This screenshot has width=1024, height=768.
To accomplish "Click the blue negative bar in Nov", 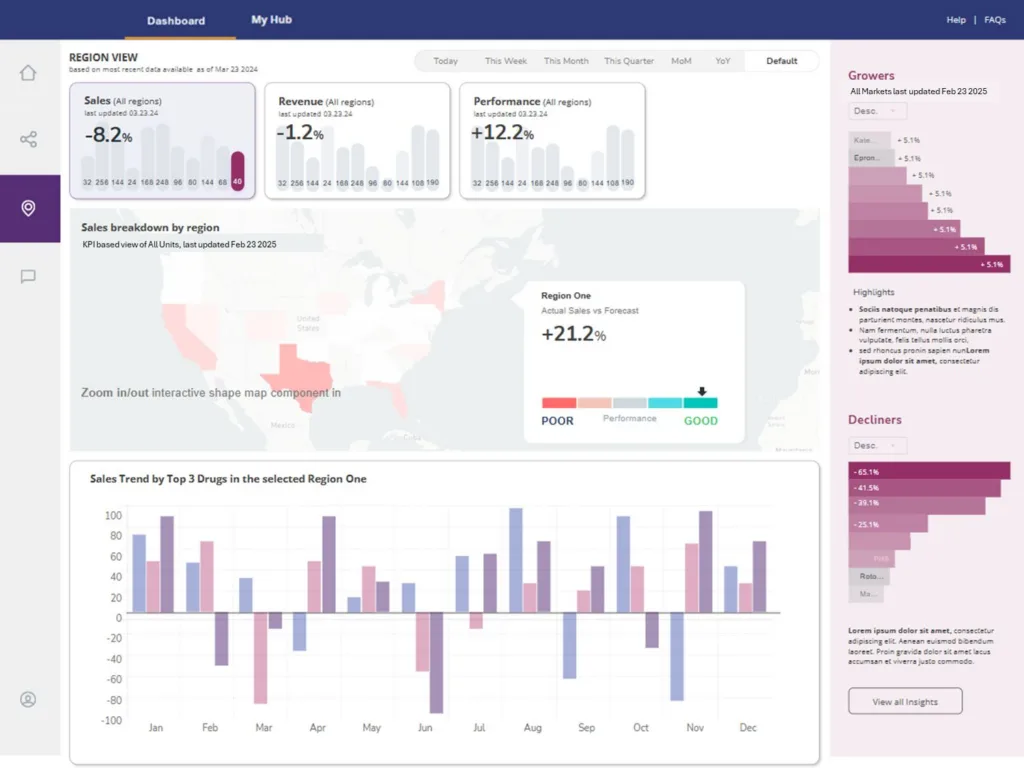I will (677, 656).
